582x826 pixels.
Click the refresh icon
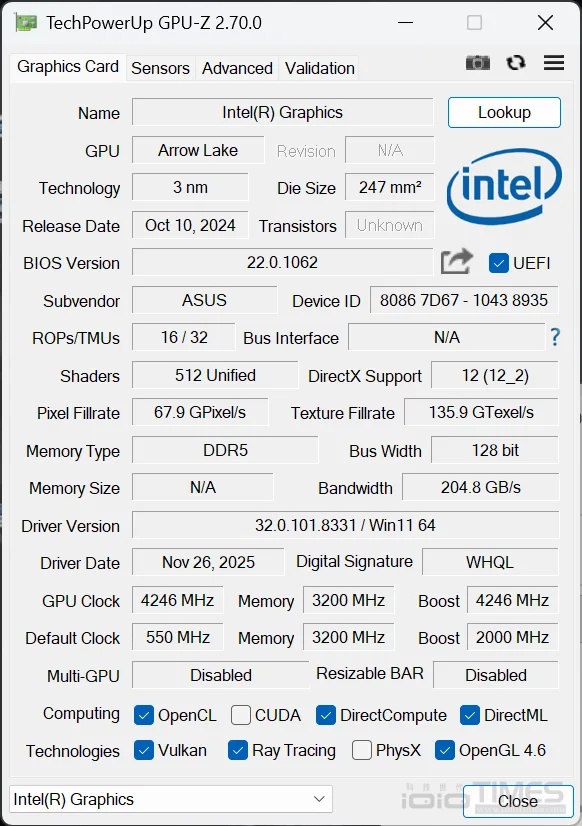pyautogui.click(x=516, y=63)
